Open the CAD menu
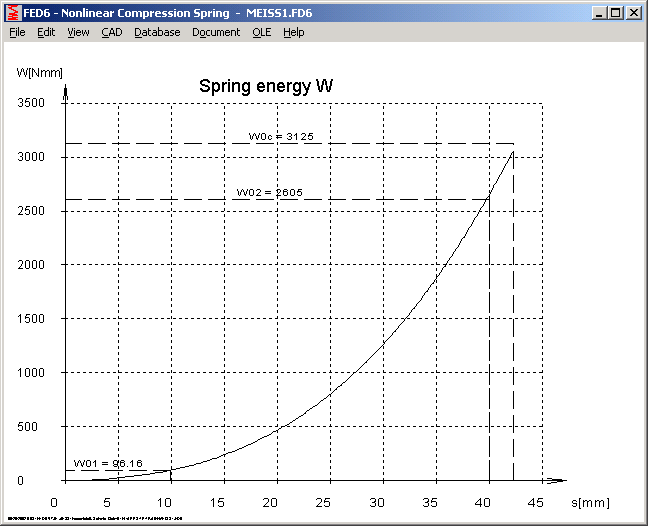The image size is (648, 526). 112,32
